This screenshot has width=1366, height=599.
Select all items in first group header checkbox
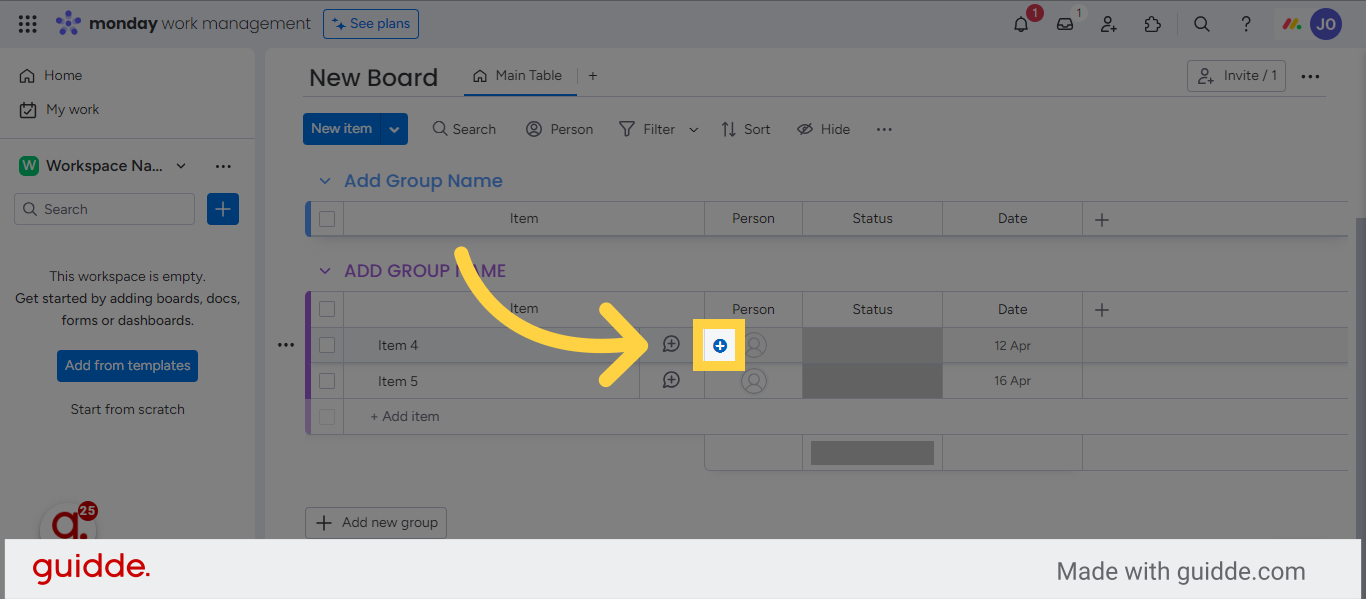coord(327,219)
